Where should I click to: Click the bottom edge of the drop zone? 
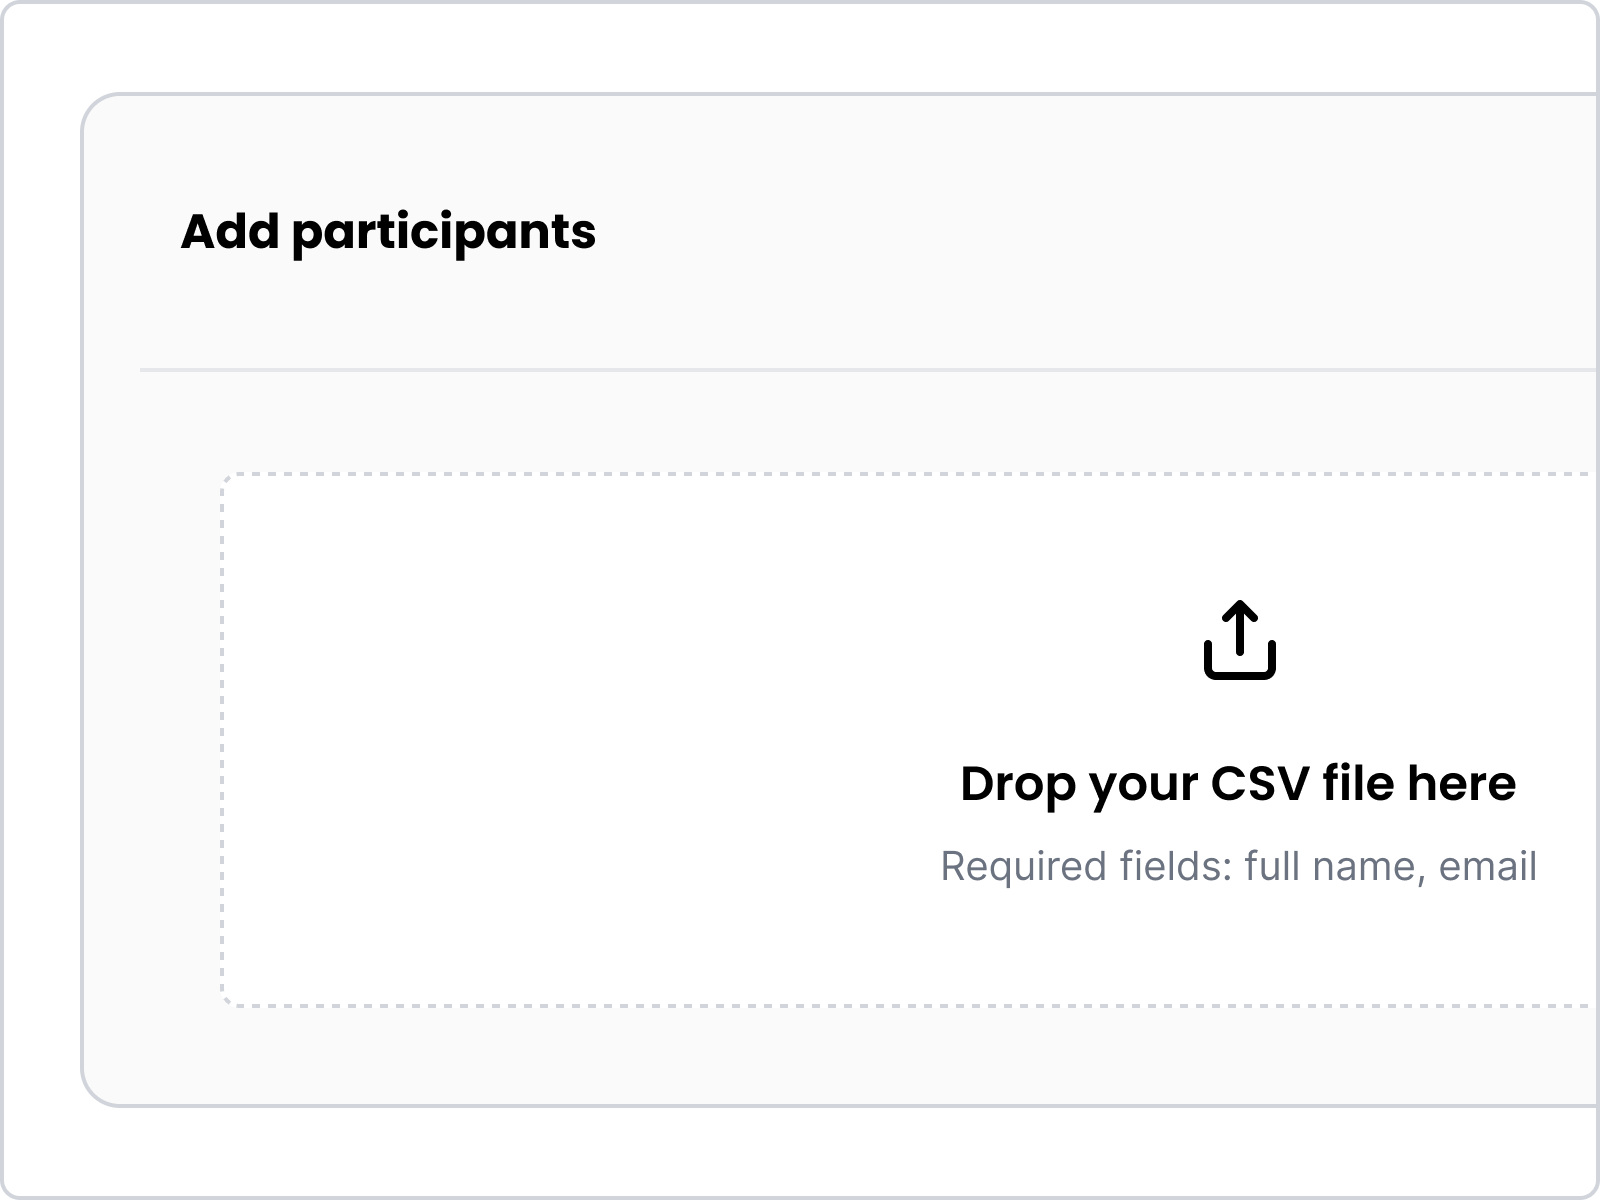800,1005
